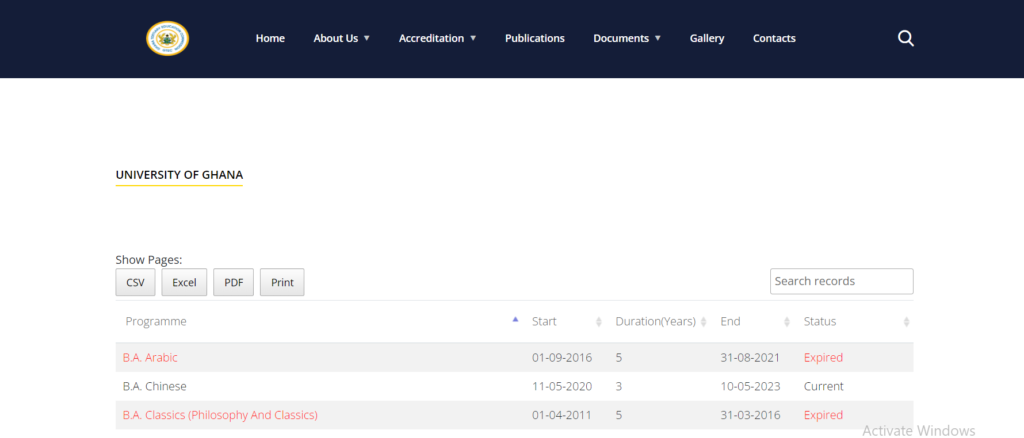The height and width of the screenshot is (438, 1024).
Task: Open the Contacts page
Action: tap(774, 39)
